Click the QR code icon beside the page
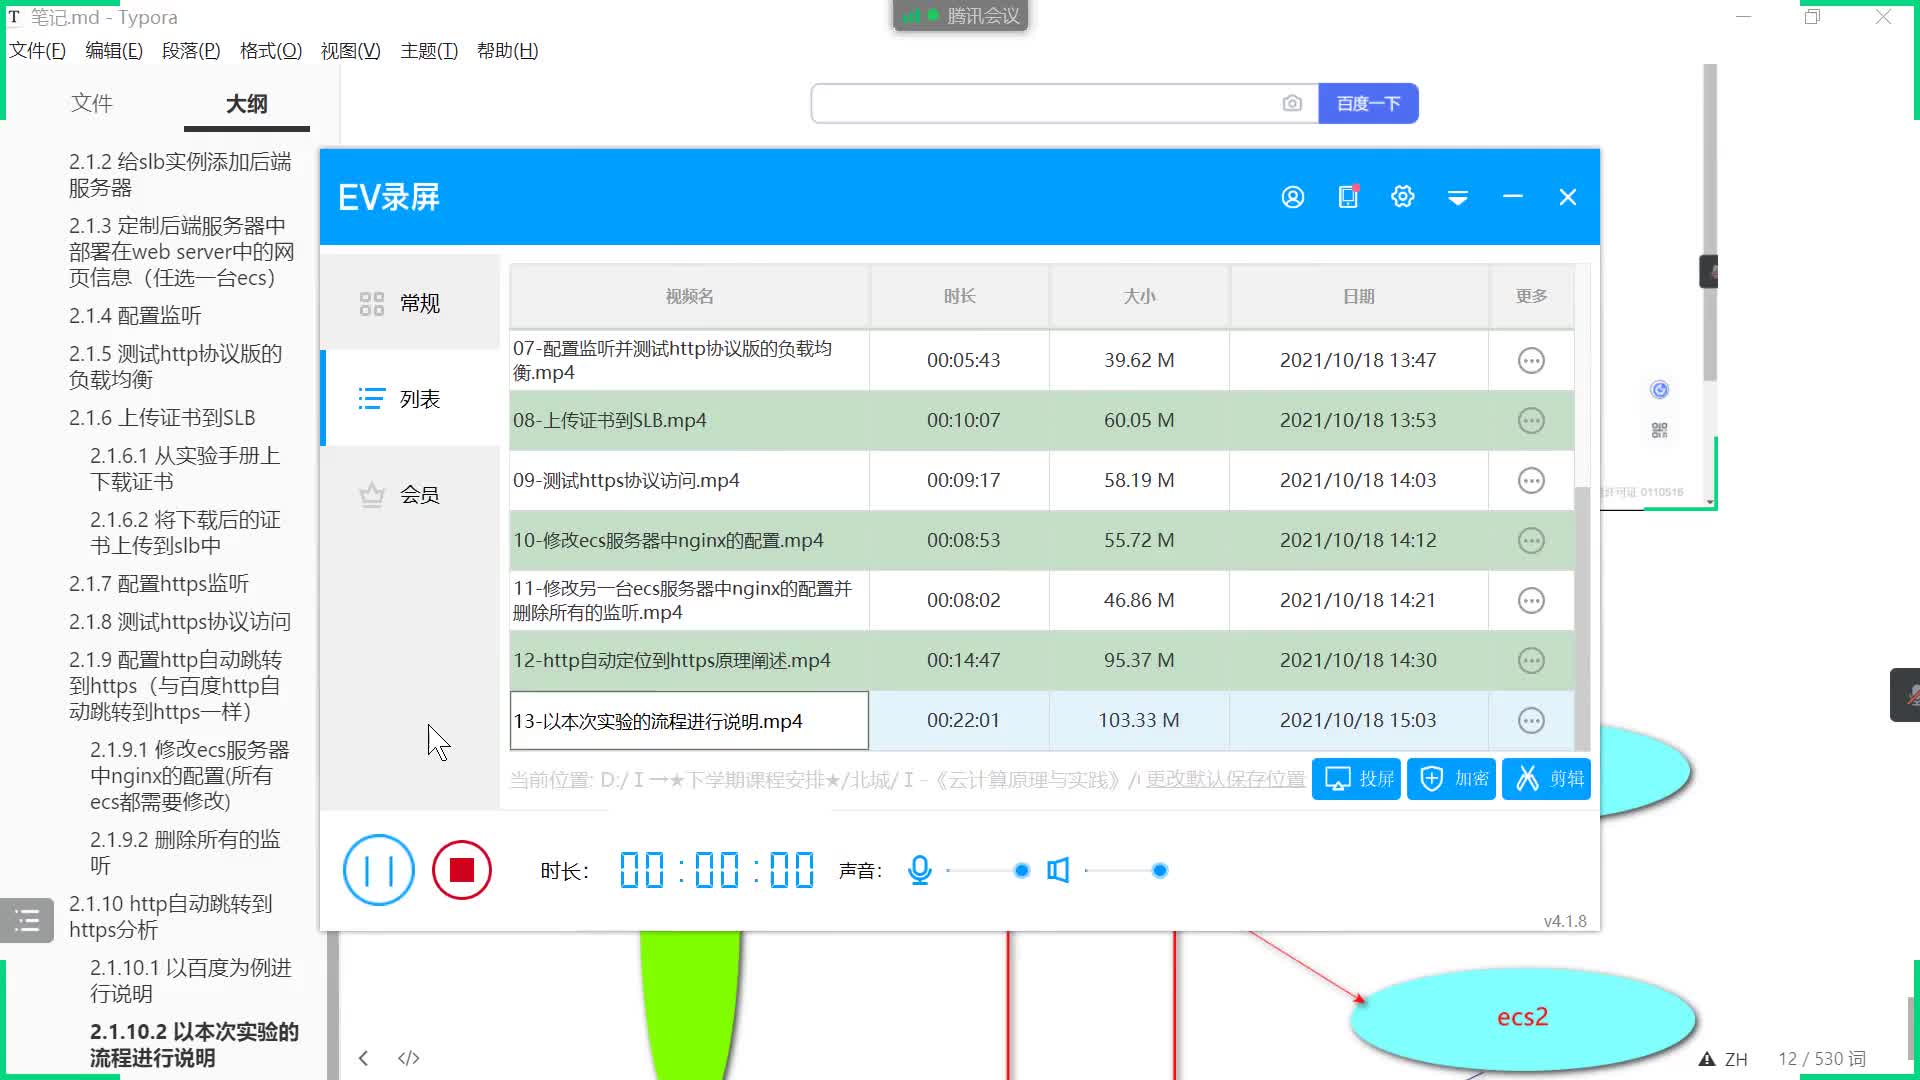This screenshot has width=1920, height=1080. point(1659,430)
